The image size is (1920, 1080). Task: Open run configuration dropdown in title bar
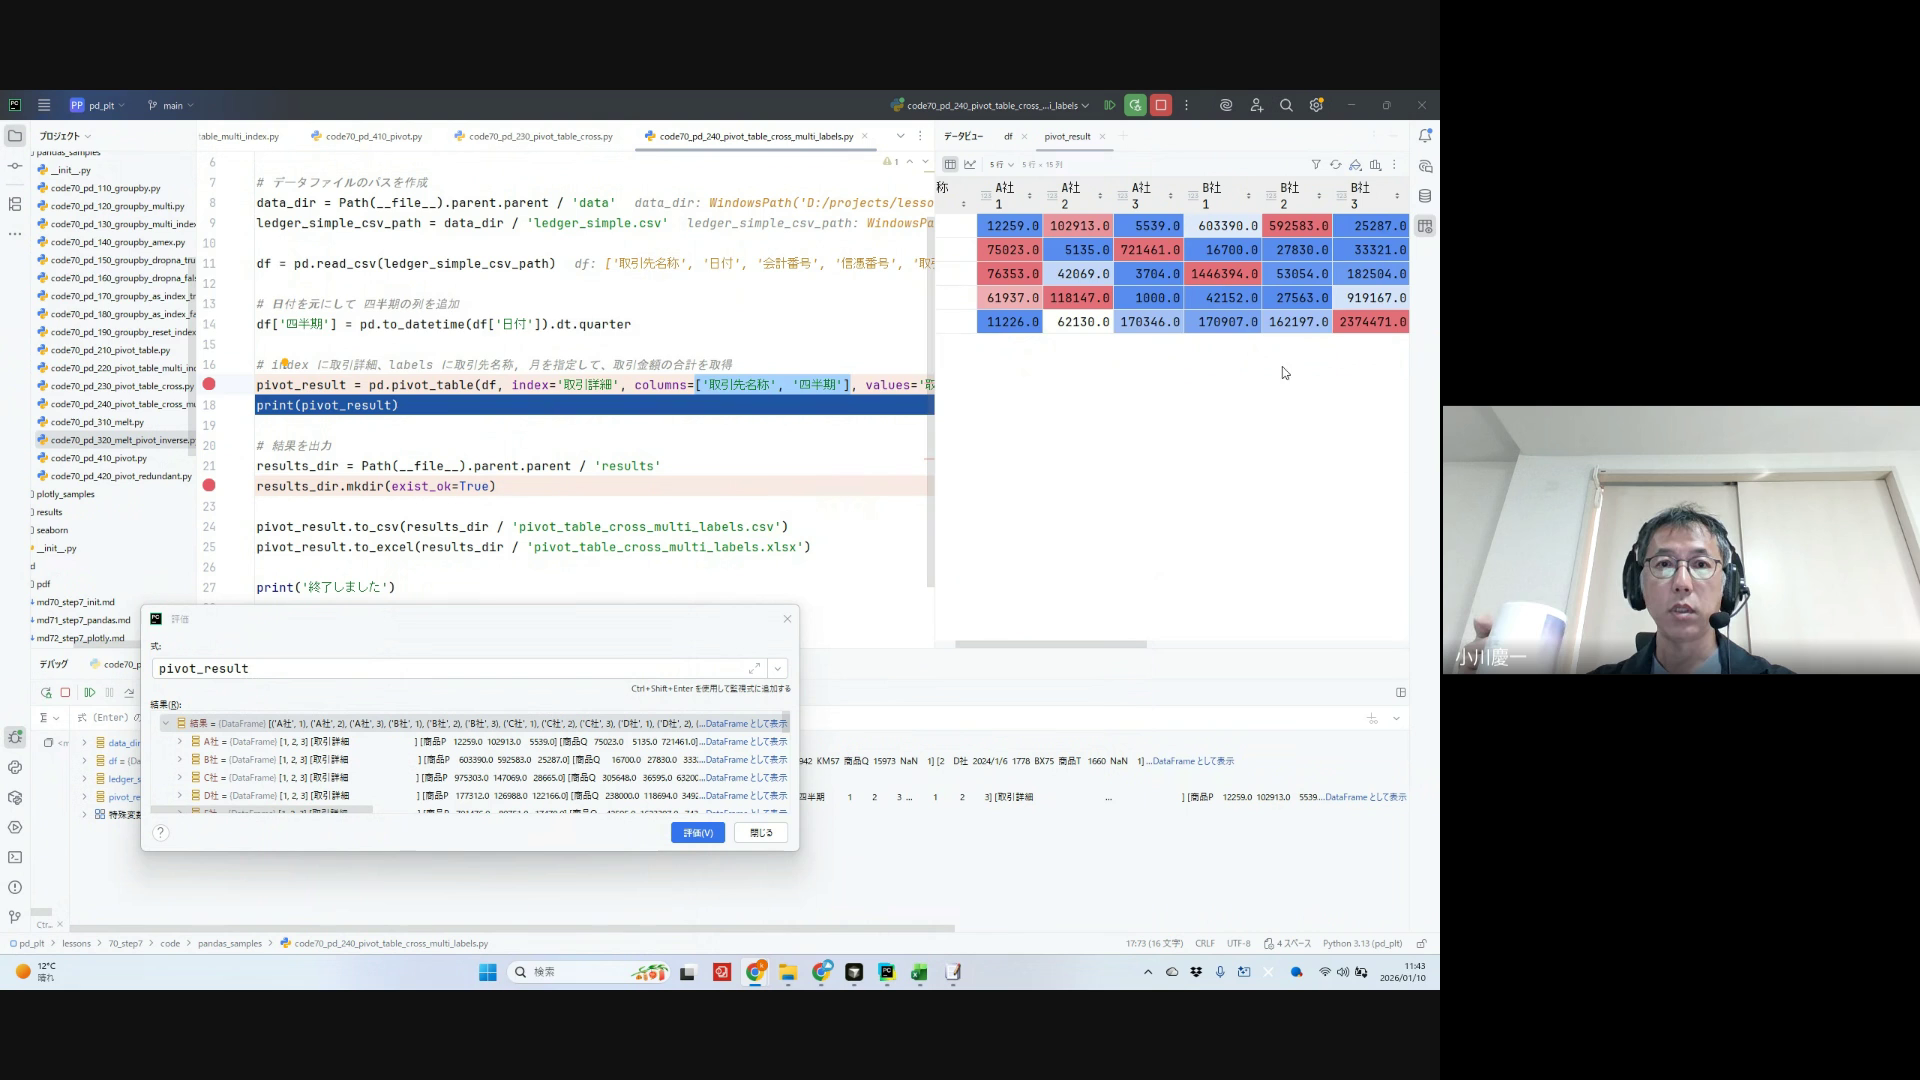coord(990,105)
